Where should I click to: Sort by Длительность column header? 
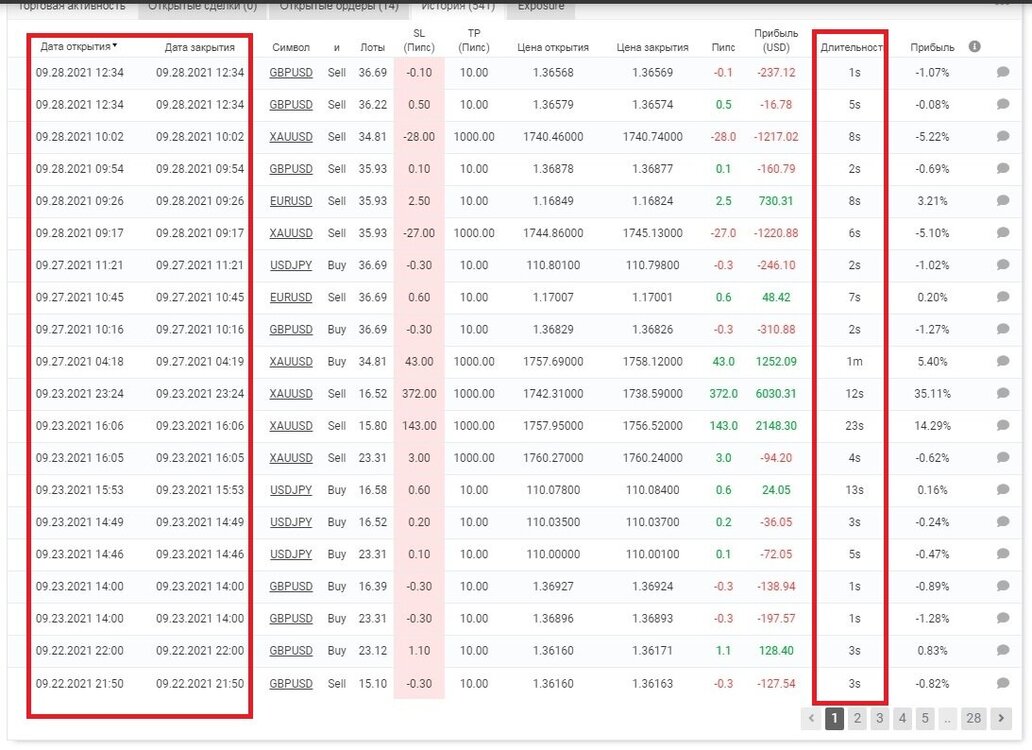click(852, 47)
